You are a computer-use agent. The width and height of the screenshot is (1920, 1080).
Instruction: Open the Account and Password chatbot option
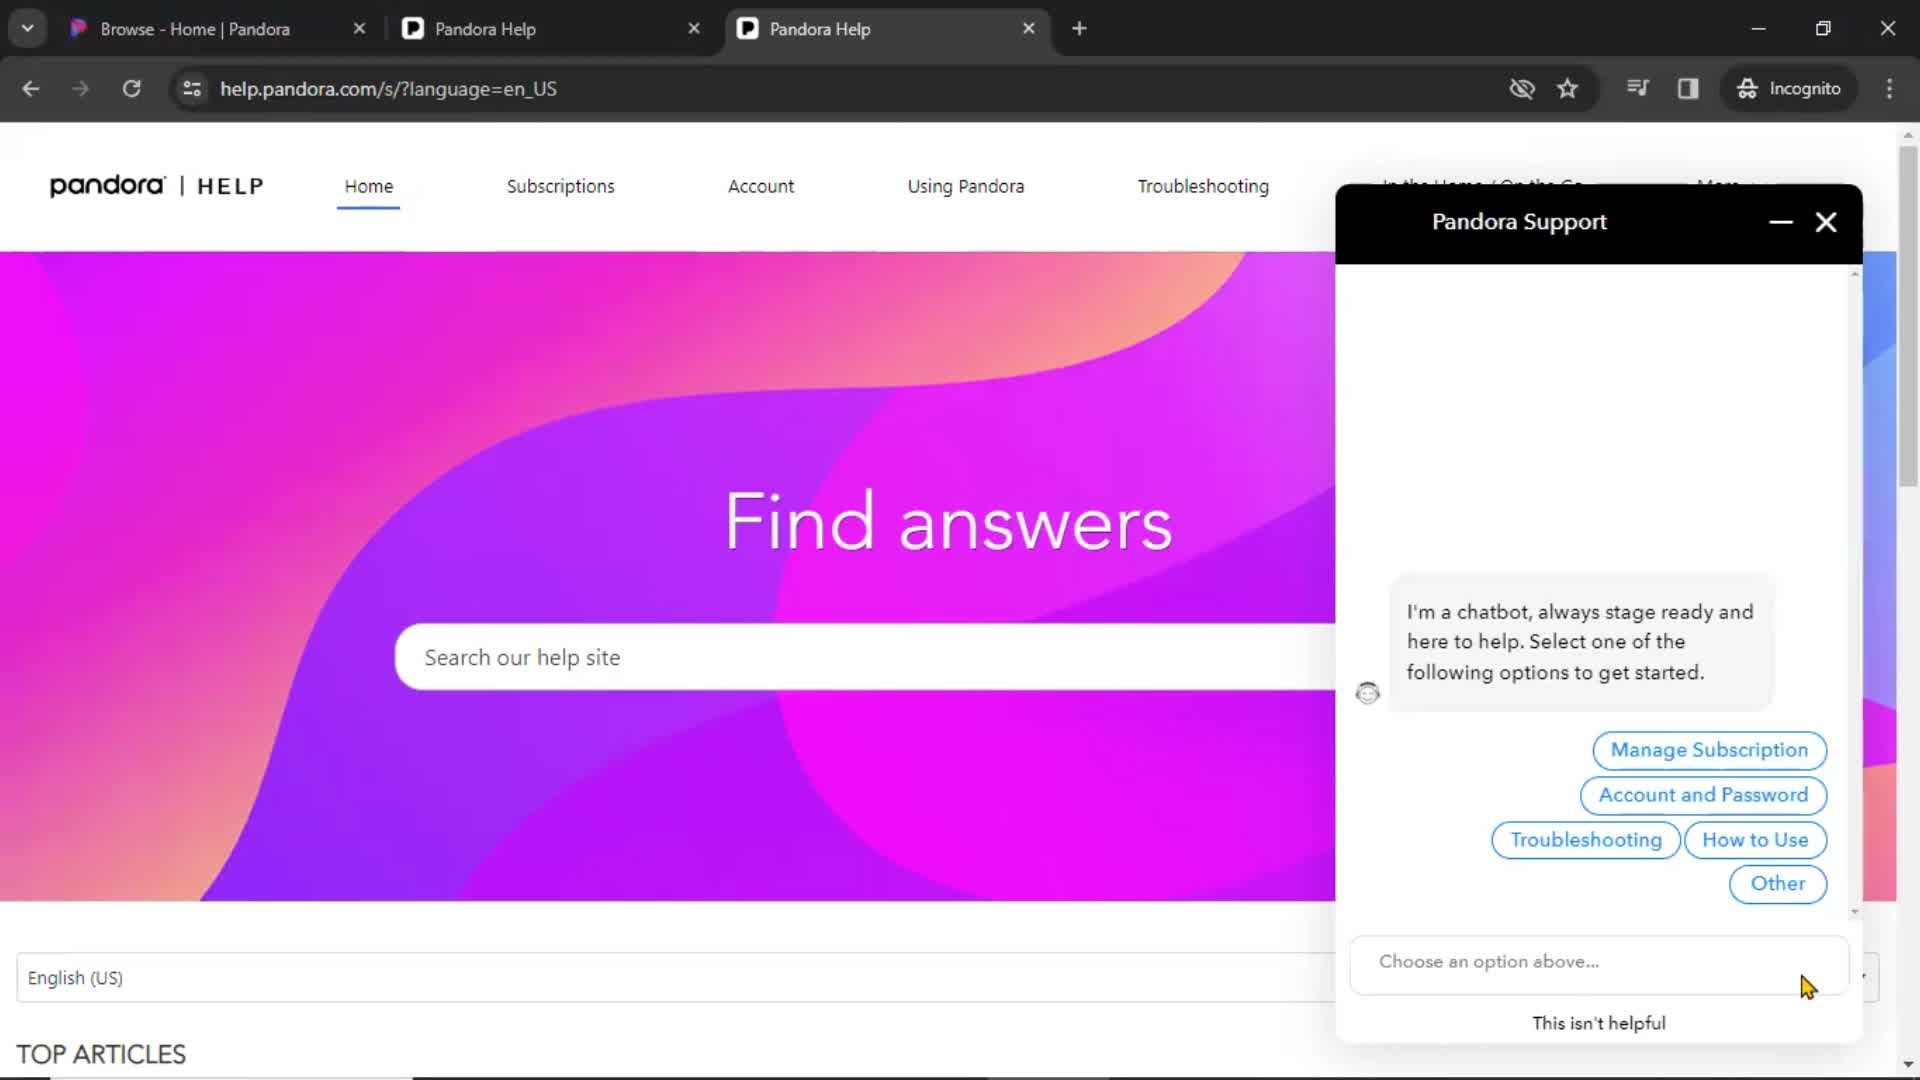[x=1704, y=794]
